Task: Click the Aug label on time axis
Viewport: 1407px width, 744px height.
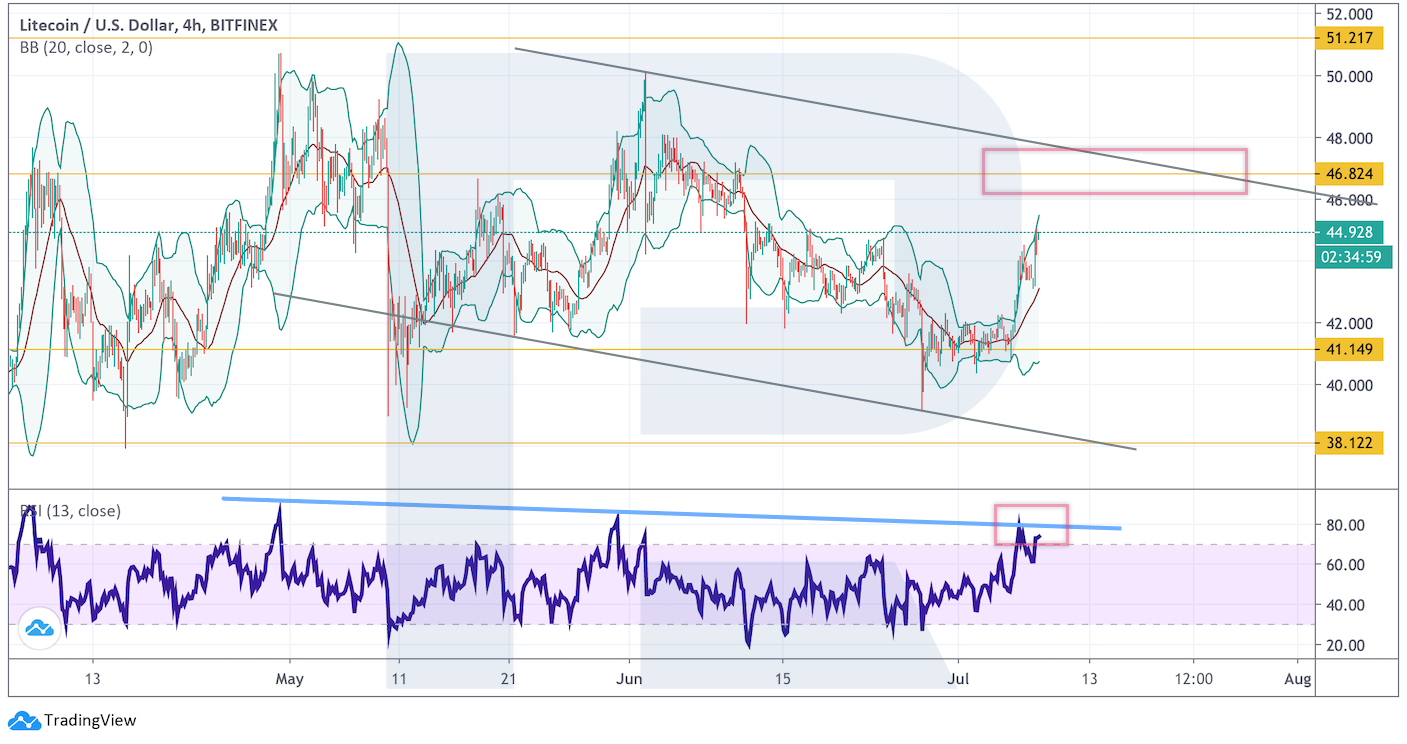Action: [x=1297, y=680]
